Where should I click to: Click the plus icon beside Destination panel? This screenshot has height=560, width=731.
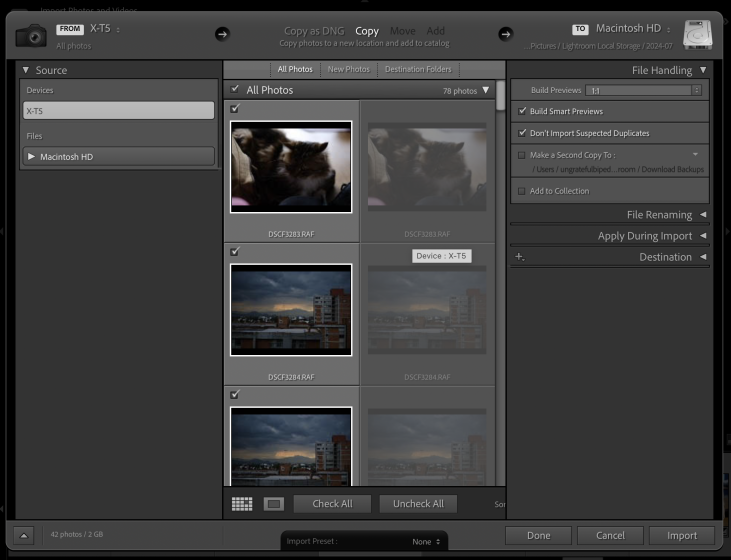pos(520,257)
